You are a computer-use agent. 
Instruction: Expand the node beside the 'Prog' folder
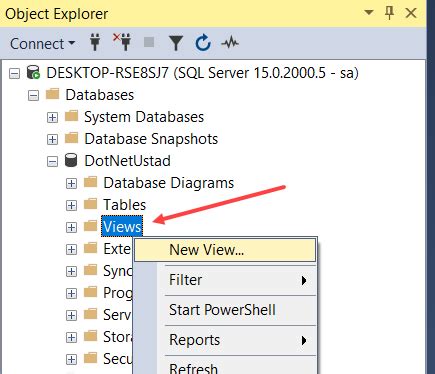[x=71, y=293]
